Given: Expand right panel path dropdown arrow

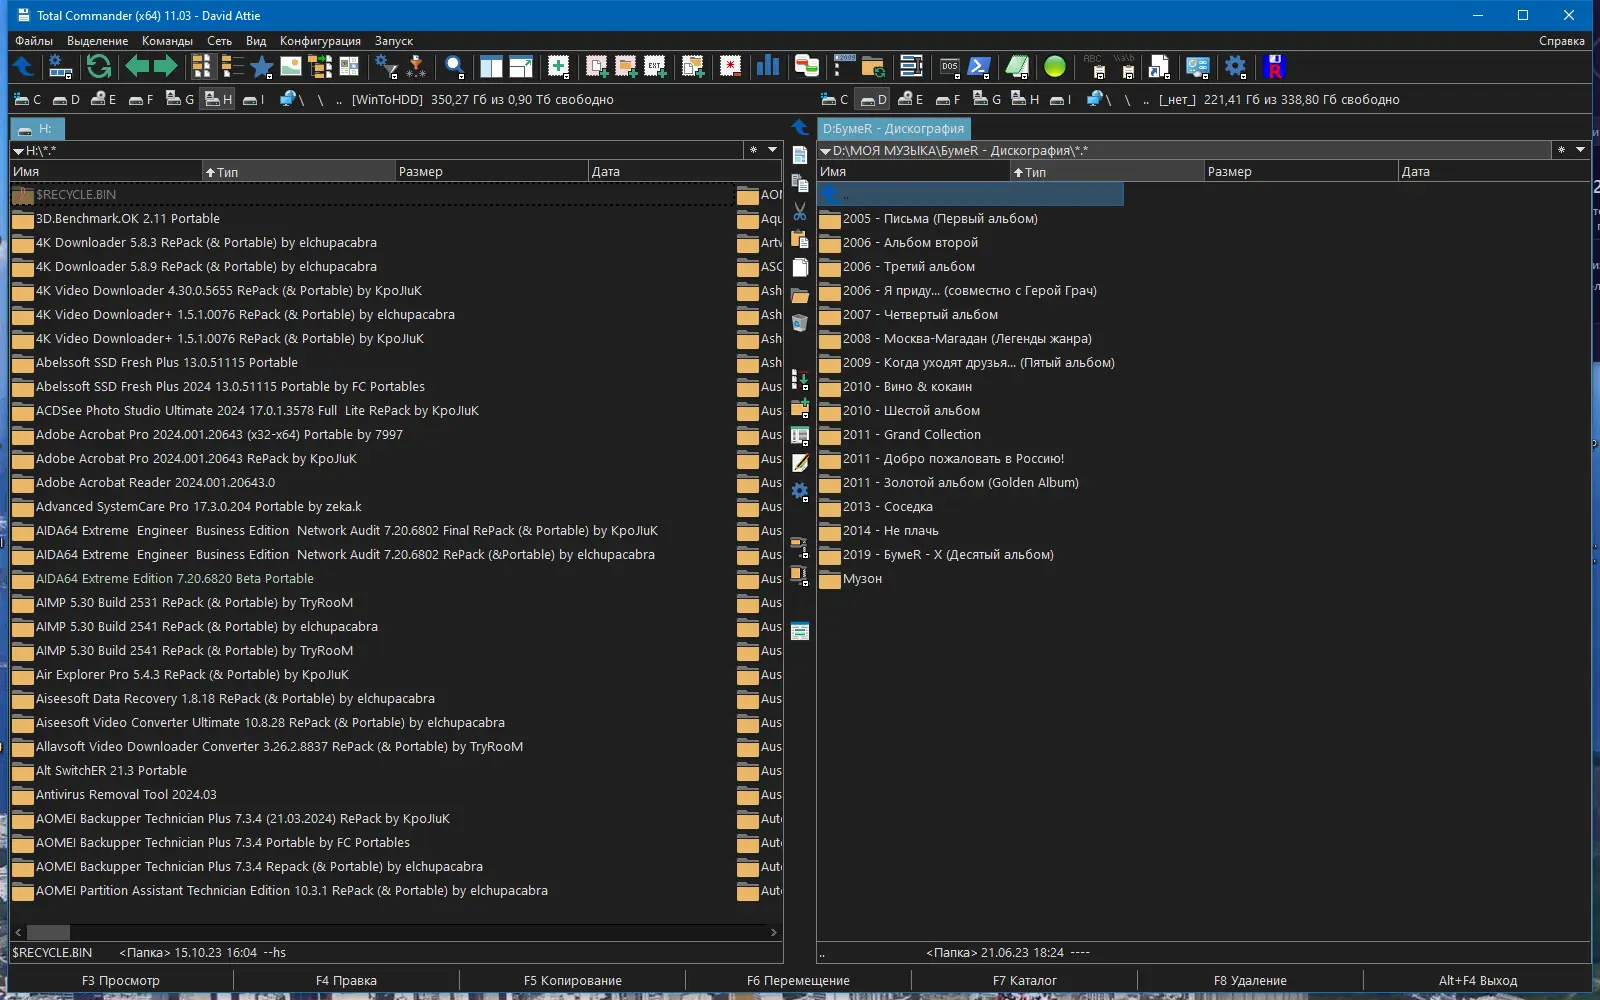Looking at the screenshot, I should 825,151.
